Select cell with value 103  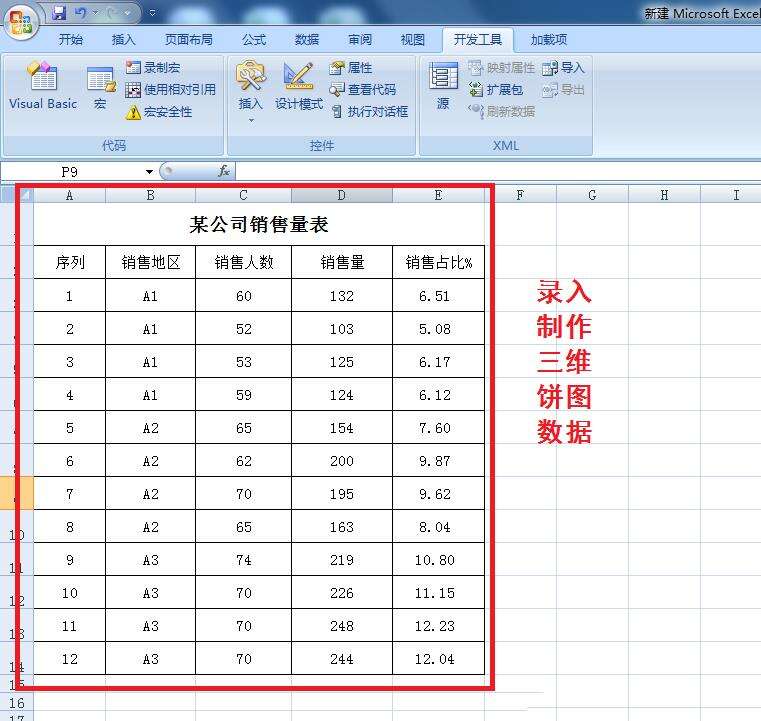point(342,328)
